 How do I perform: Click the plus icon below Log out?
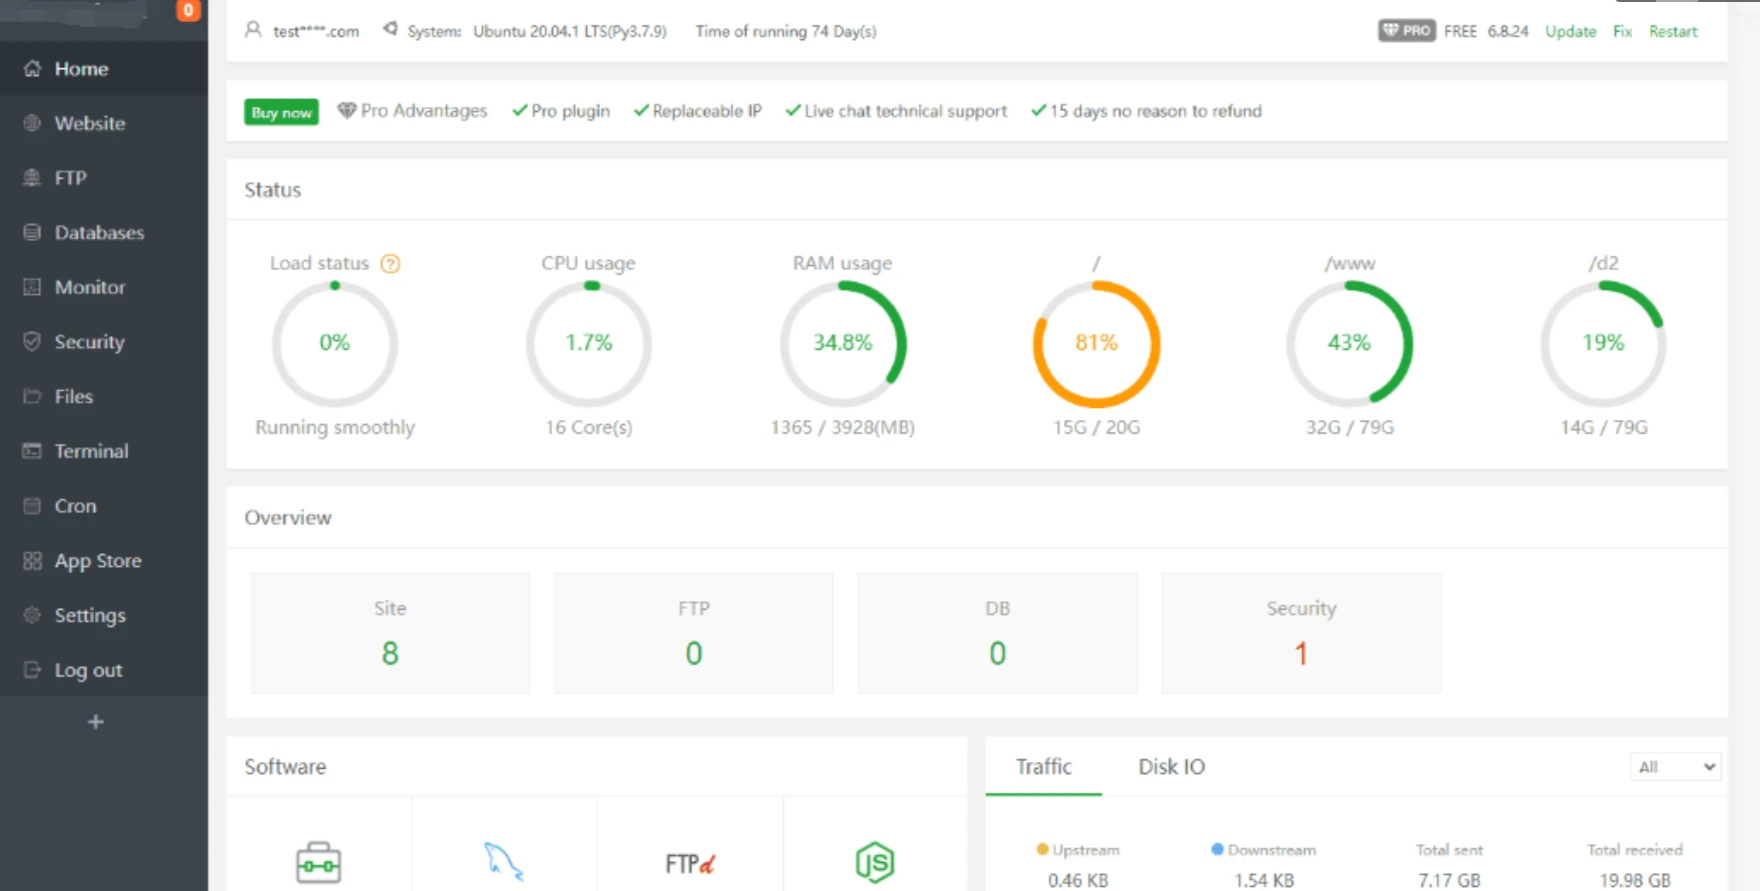pyautogui.click(x=96, y=722)
